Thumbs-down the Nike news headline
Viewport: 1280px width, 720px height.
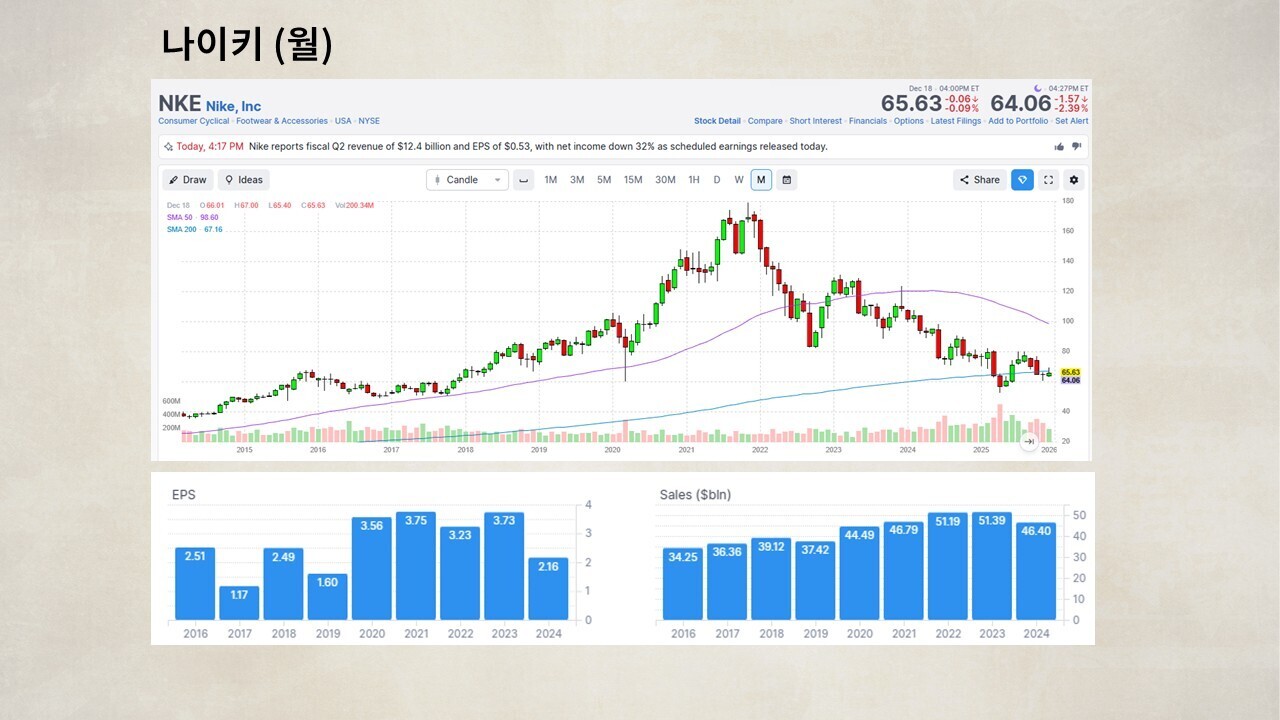click(x=1077, y=146)
